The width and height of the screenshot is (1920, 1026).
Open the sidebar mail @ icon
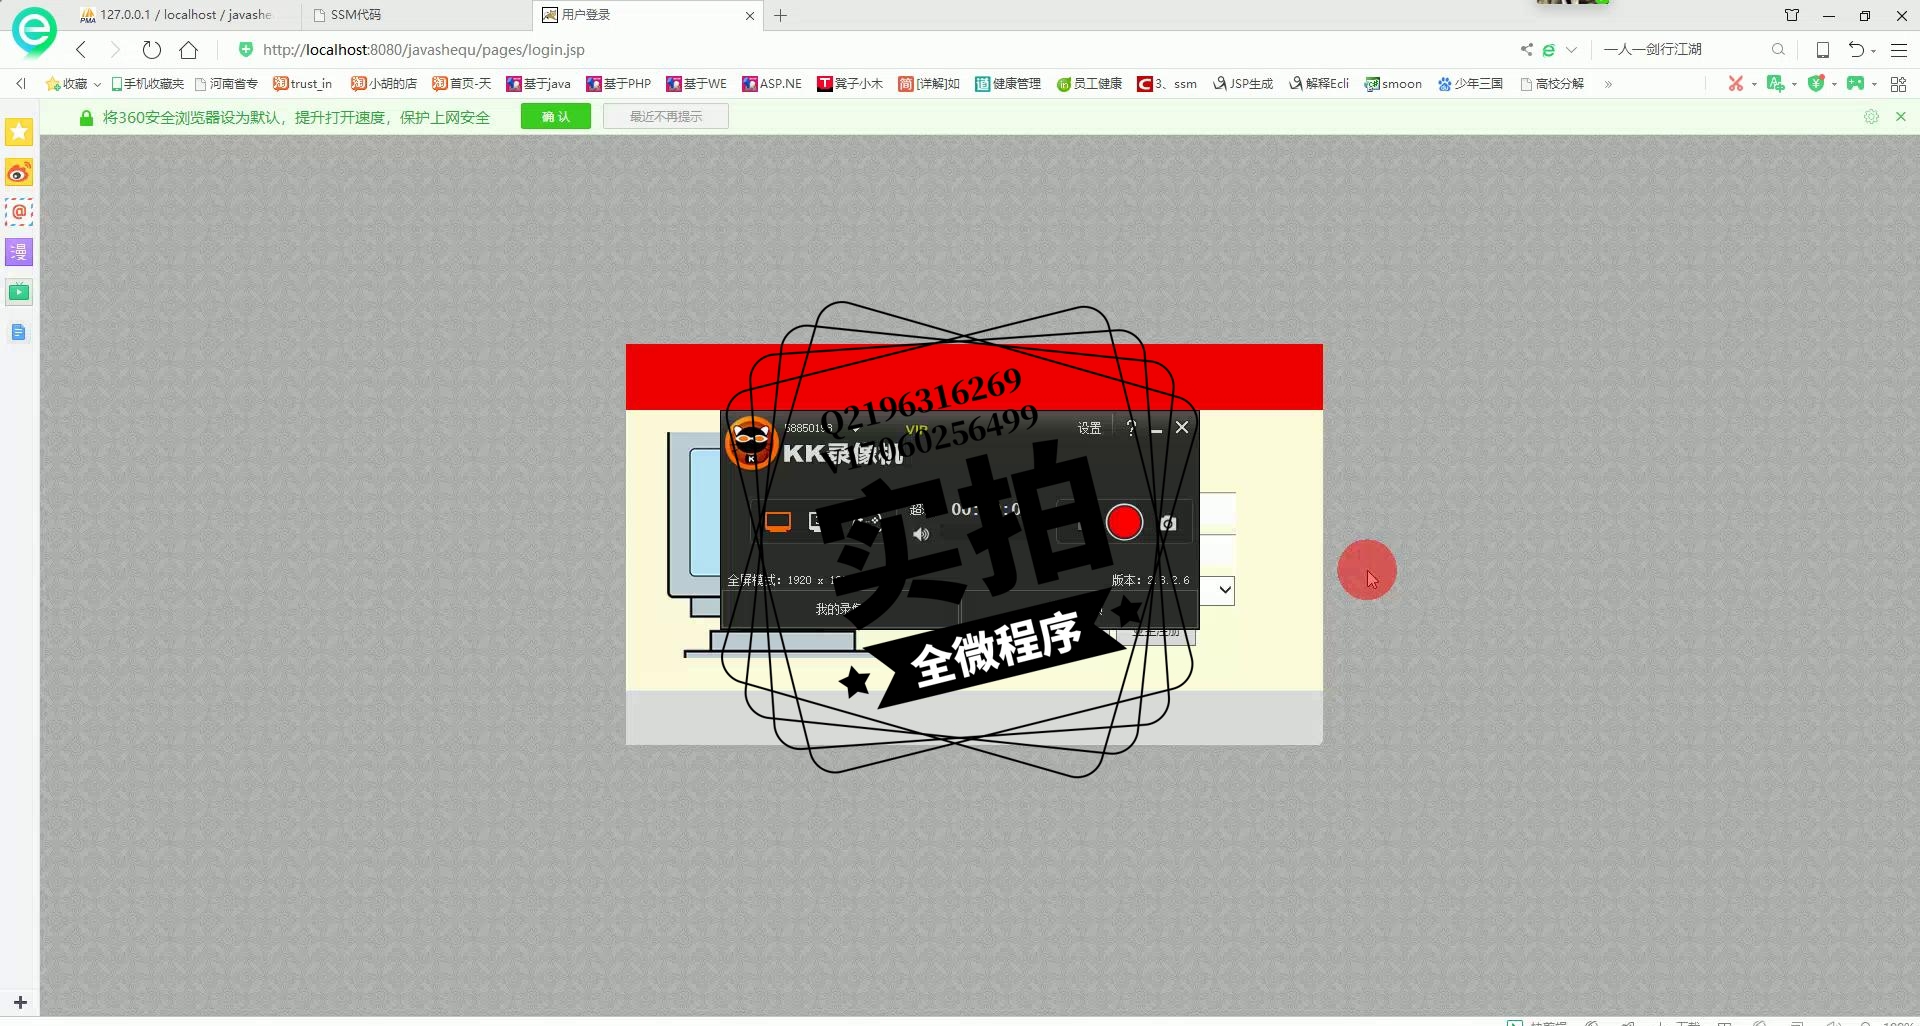pyautogui.click(x=19, y=212)
